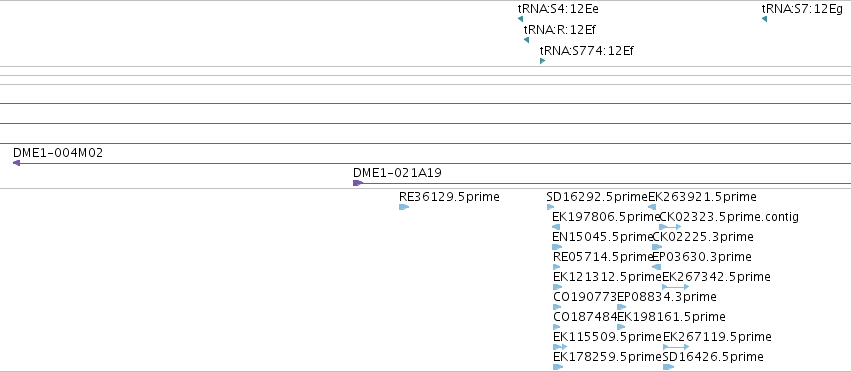Click the blue glyph under SD16426.5prime

[669, 367]
